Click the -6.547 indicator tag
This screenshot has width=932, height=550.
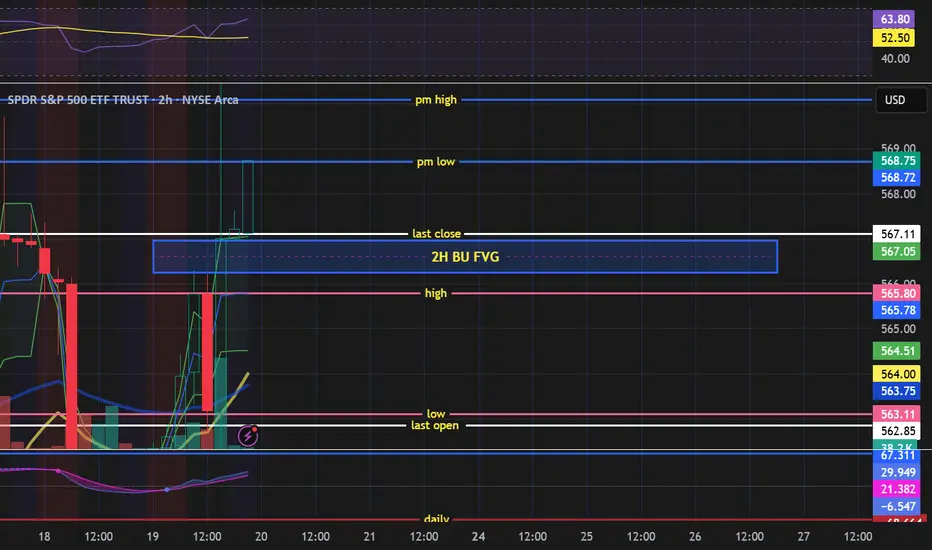[x=896, y=506]
